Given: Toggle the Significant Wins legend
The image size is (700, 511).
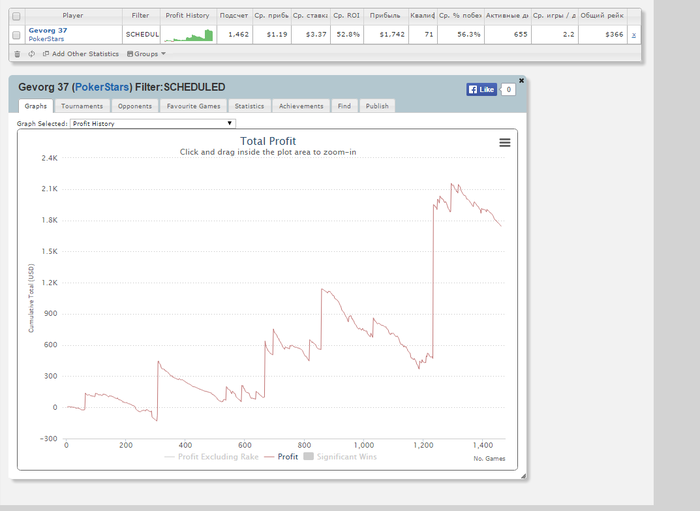Looking at the screenshot, I should click(x=340, y=457).
